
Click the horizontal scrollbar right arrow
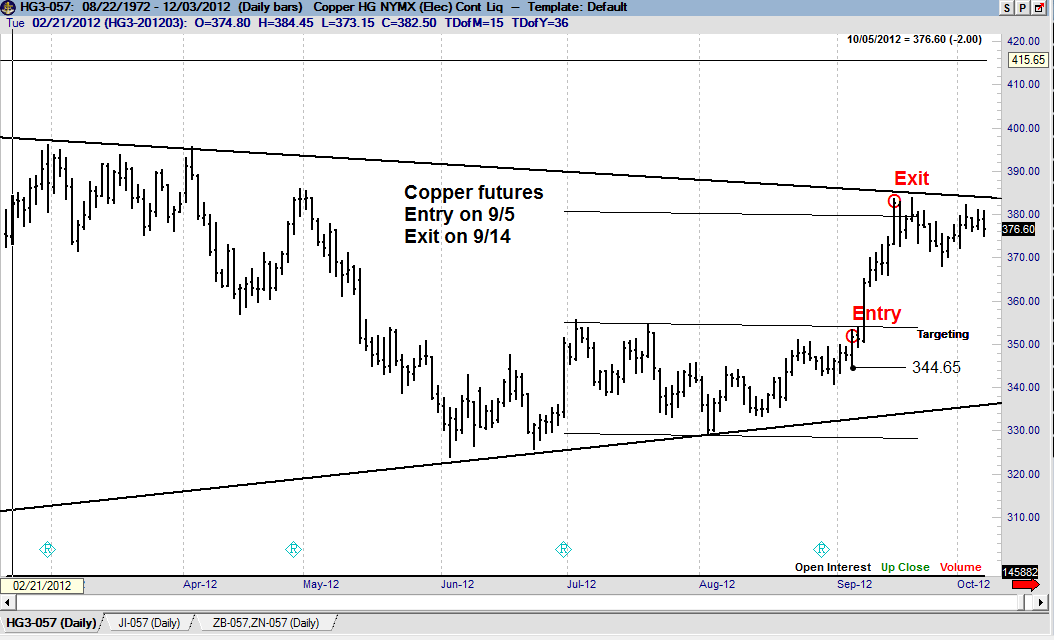[1041, 602]
